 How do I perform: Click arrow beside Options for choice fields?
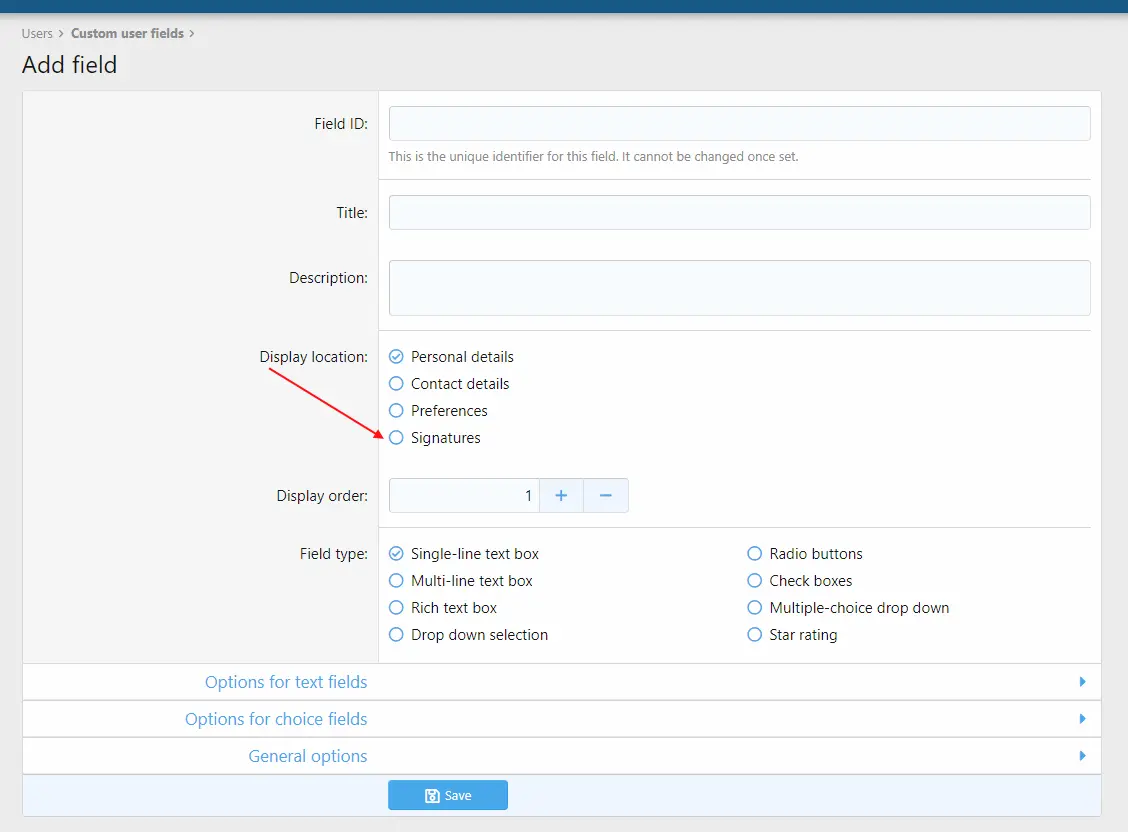click(1082, 719)
